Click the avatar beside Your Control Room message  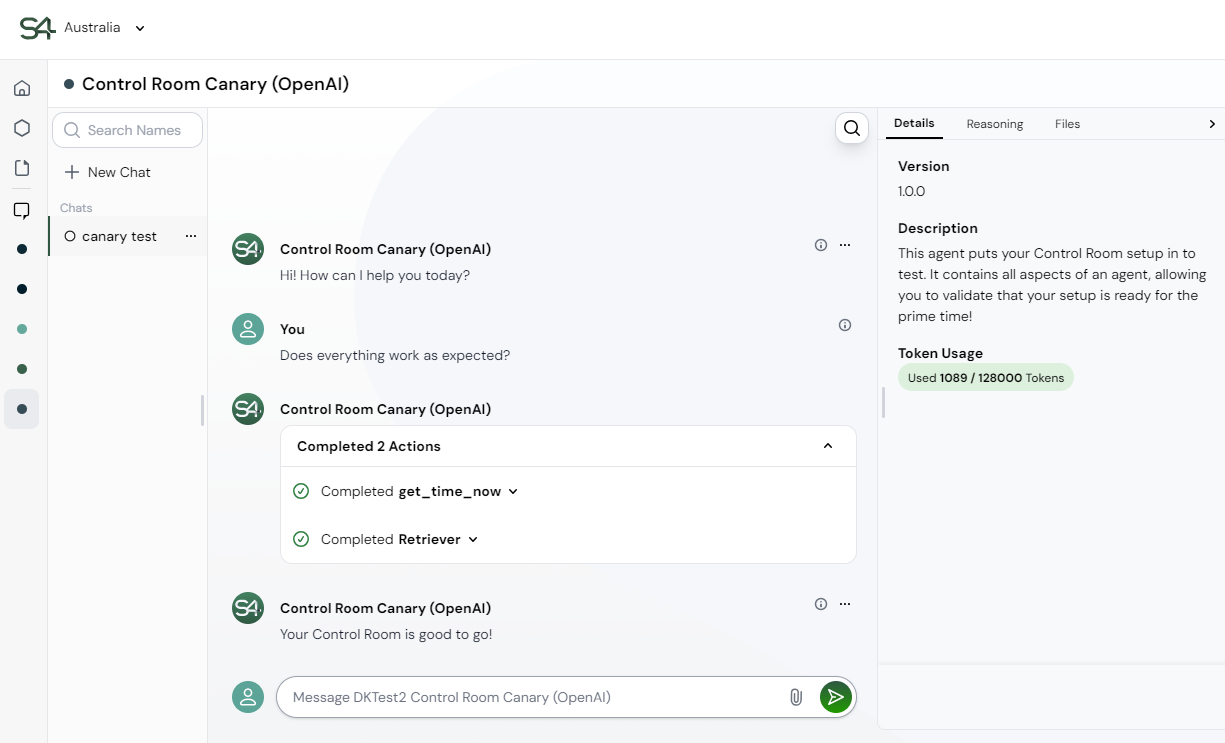point(248,608)
